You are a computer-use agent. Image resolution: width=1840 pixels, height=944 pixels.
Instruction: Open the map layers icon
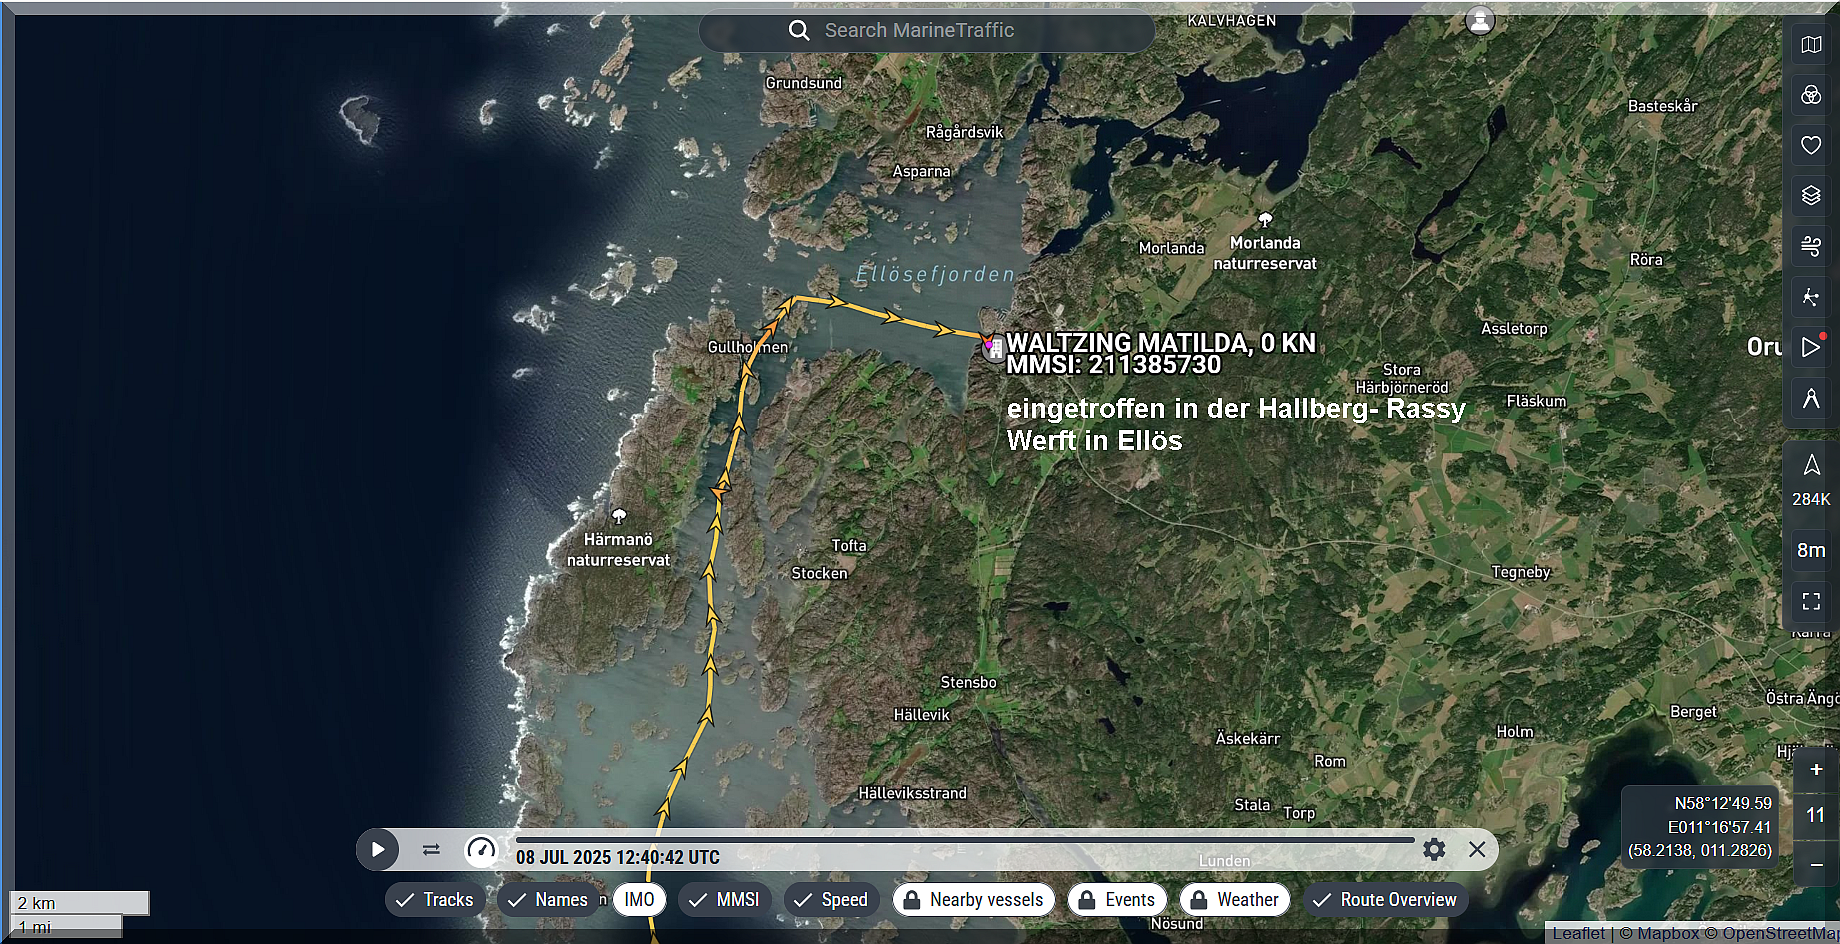1811,195
